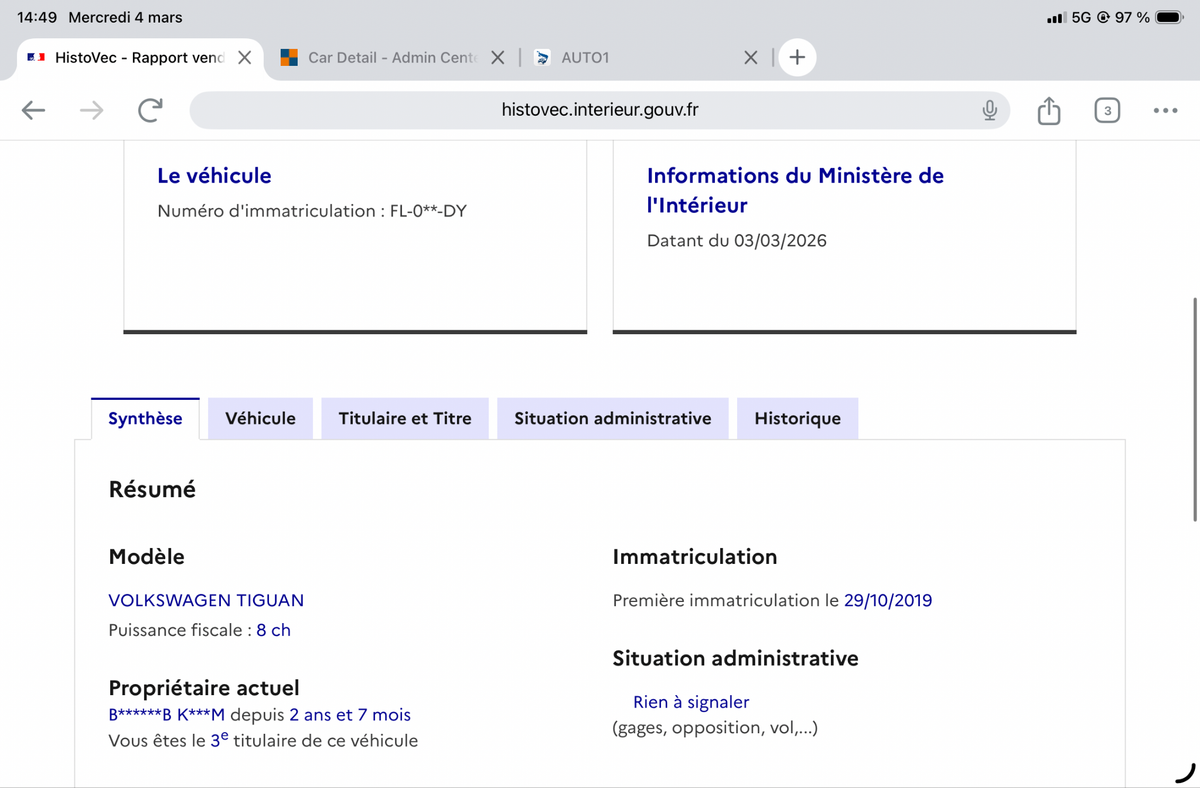Show the Situation administrative tab
This screenshot has width=1200, height=788.
click(x=612, y=418)
